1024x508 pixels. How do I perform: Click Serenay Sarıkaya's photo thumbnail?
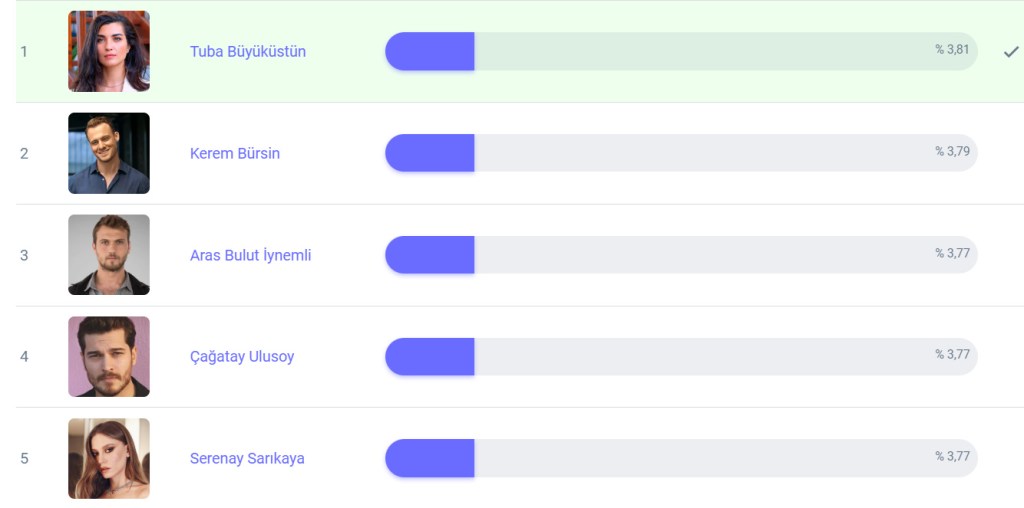pos(109,458)
